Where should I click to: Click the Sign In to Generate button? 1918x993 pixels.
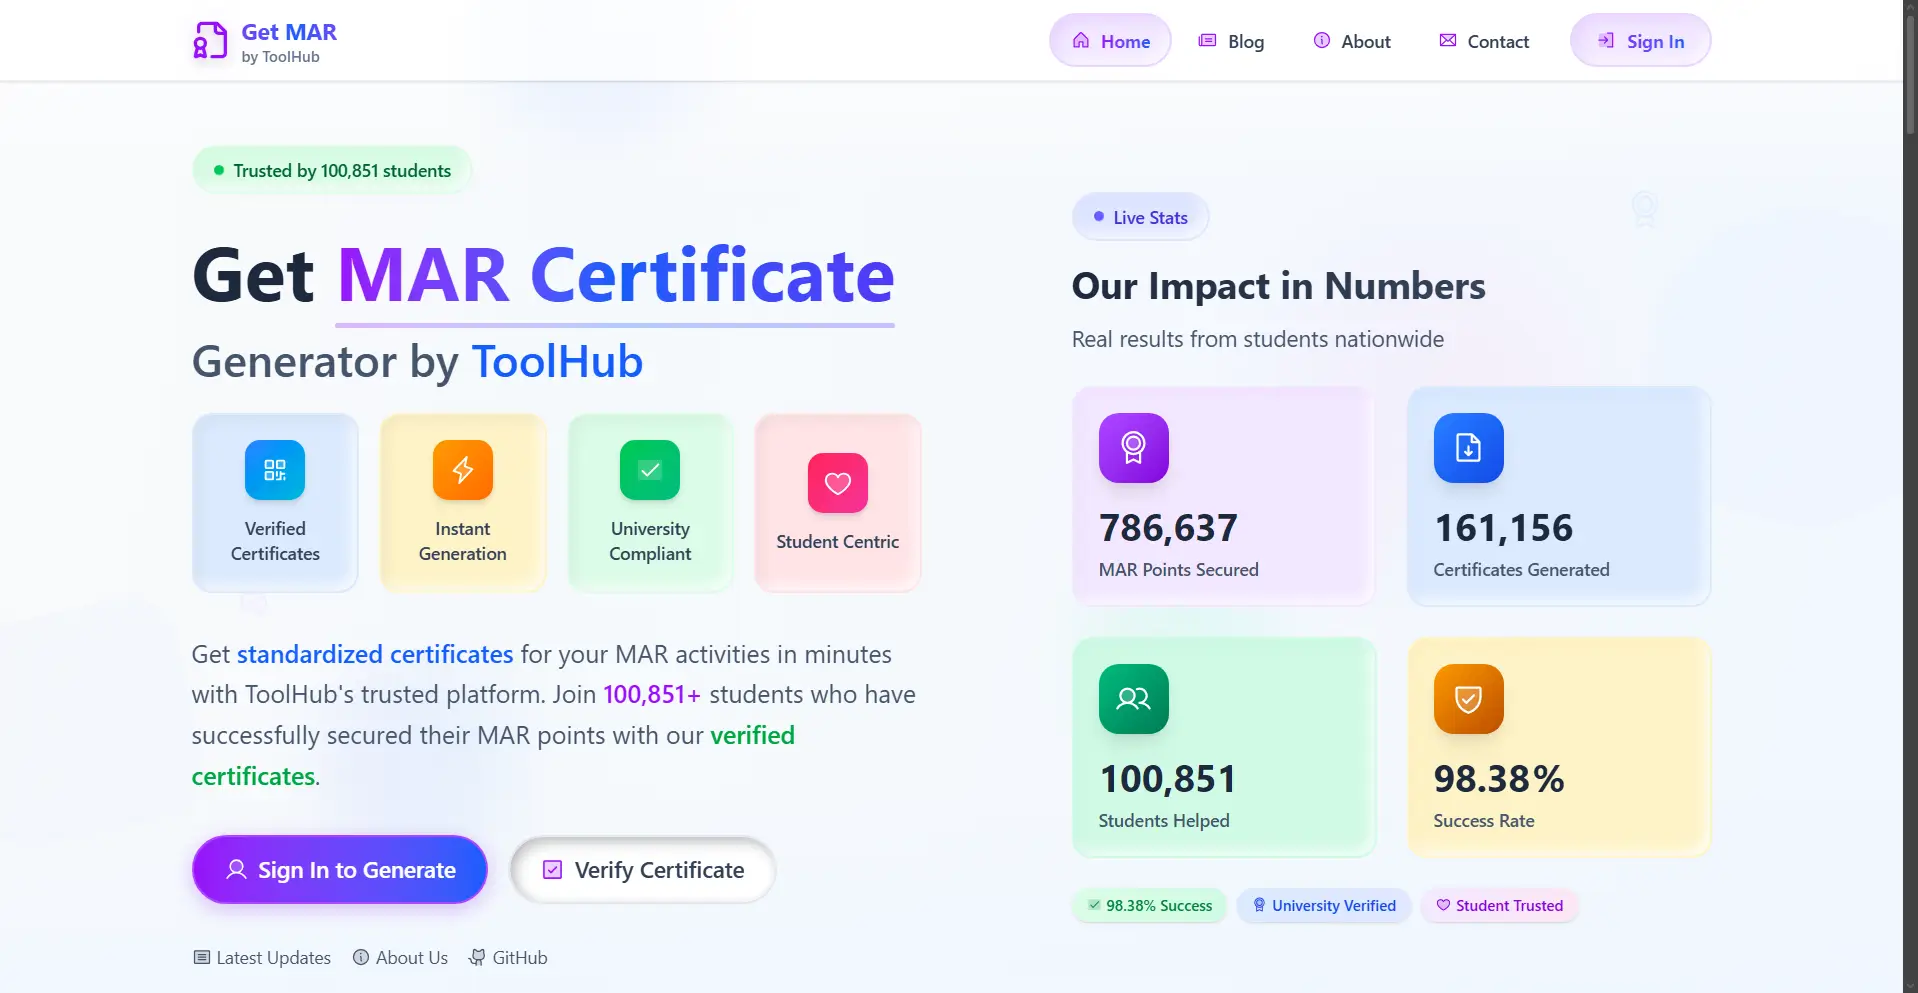[340, 870]
